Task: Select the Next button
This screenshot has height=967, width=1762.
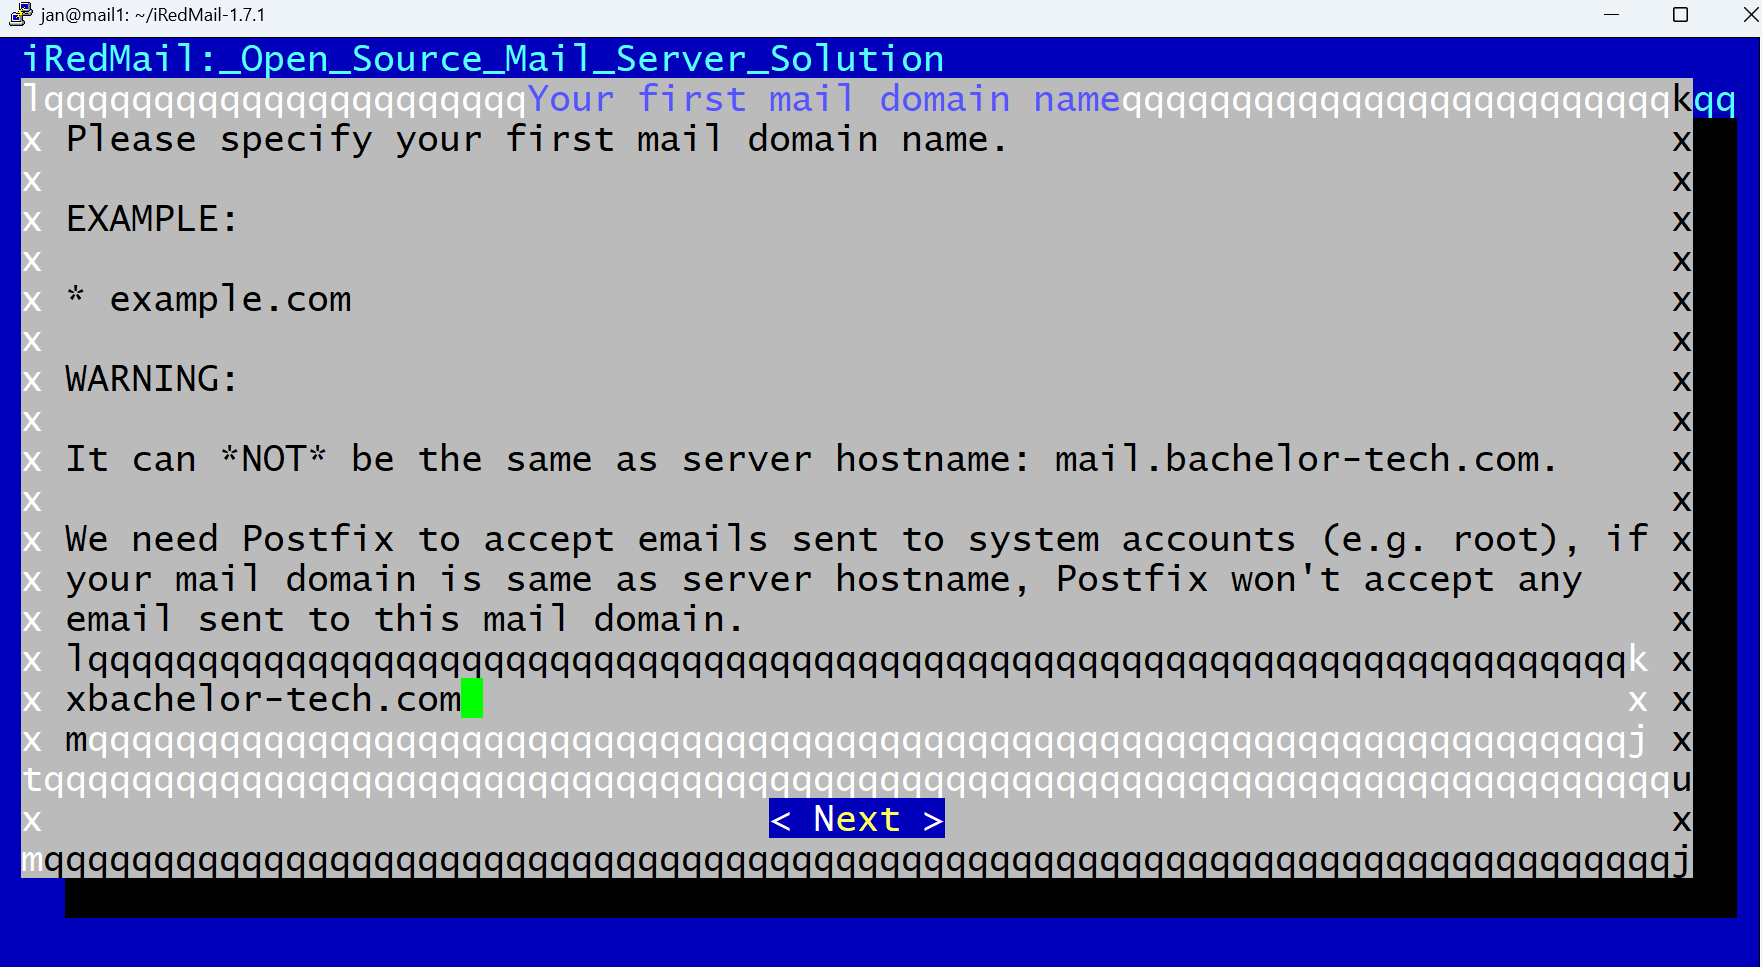Action: (x=857, y=819)
